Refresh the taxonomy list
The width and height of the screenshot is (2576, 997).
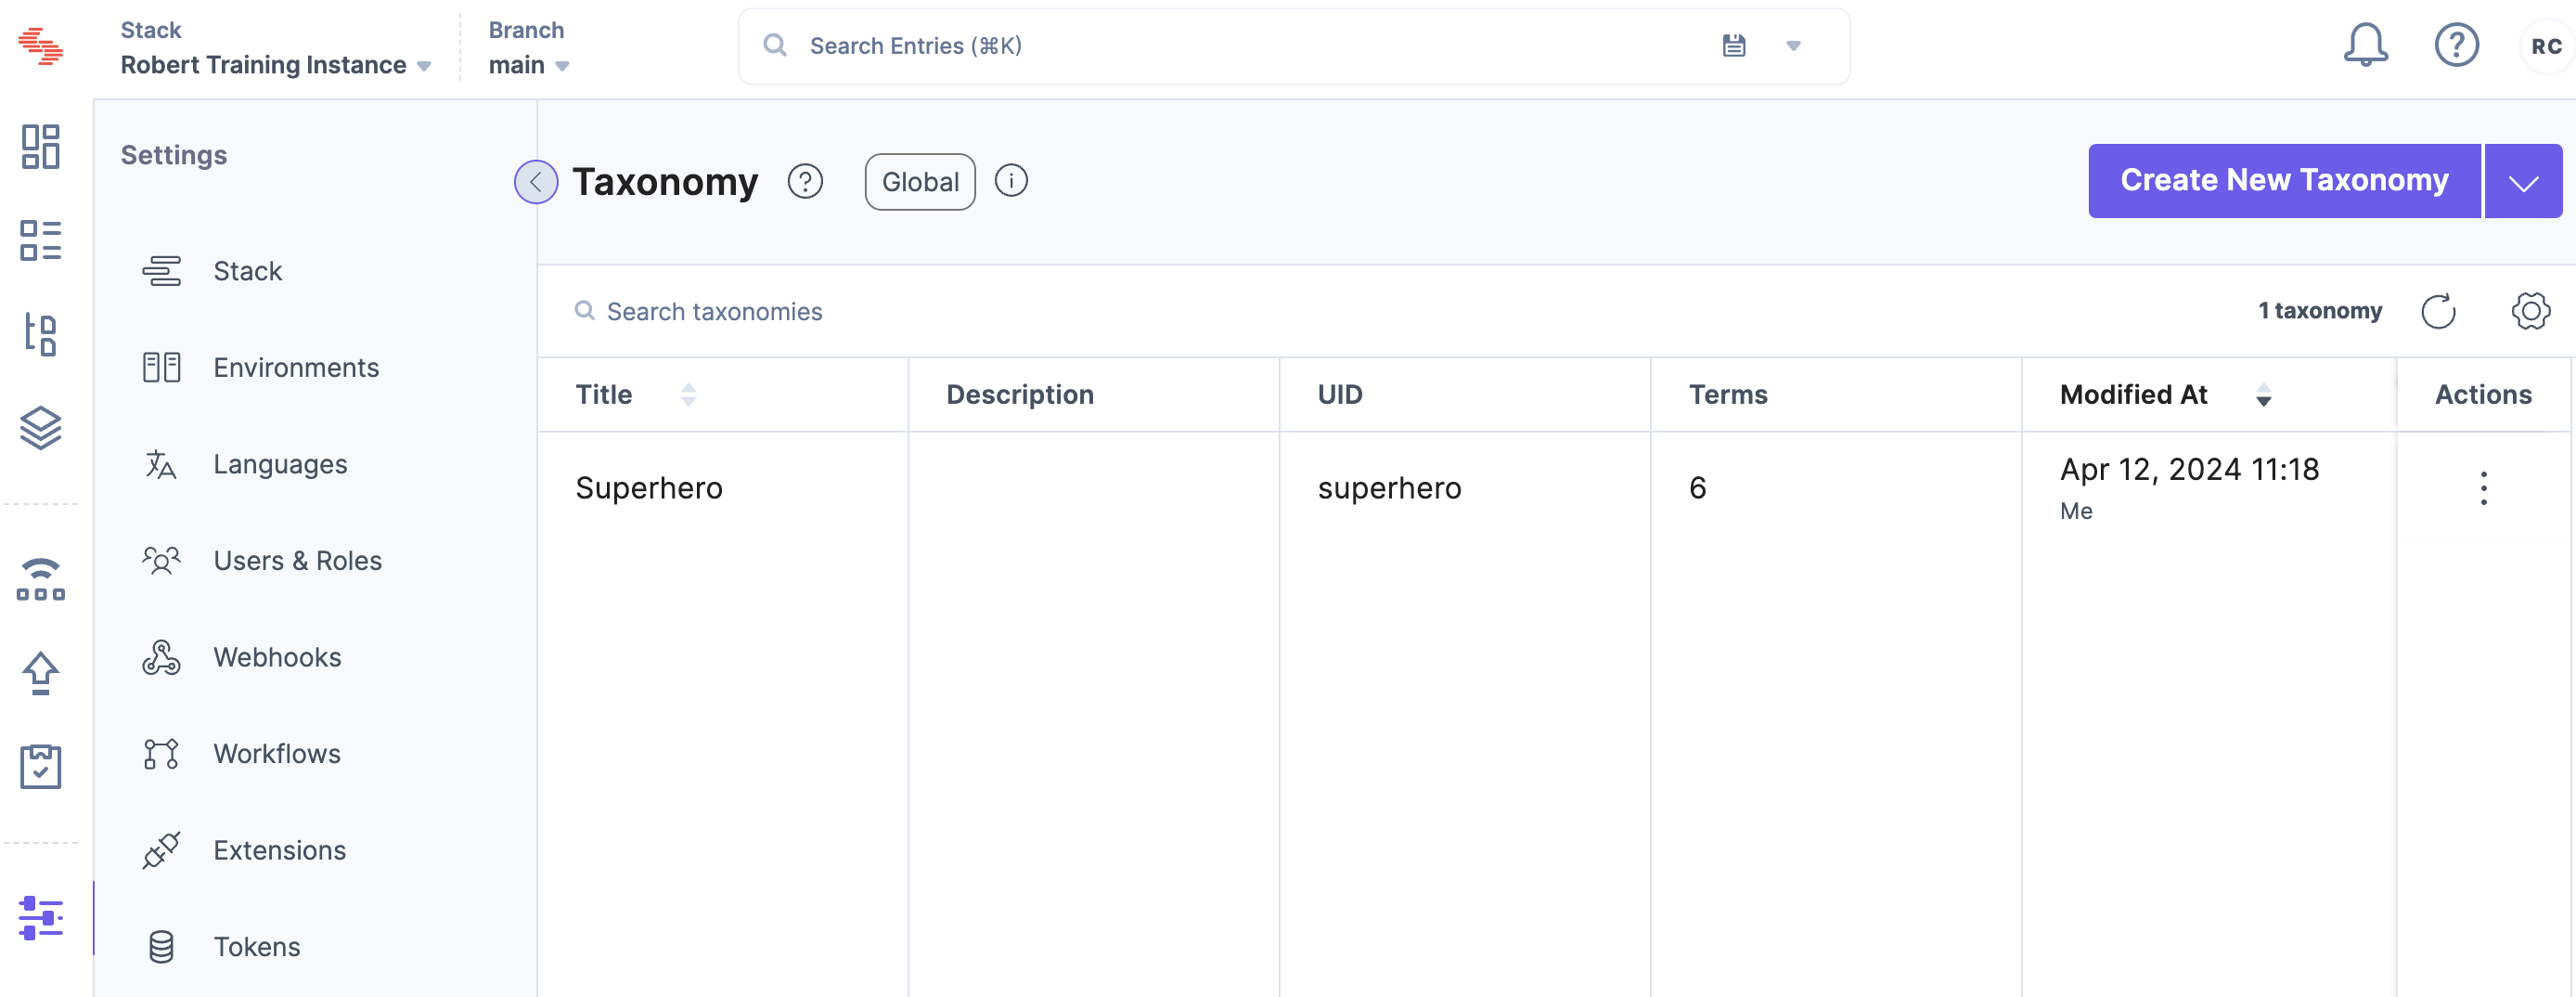2438,311
